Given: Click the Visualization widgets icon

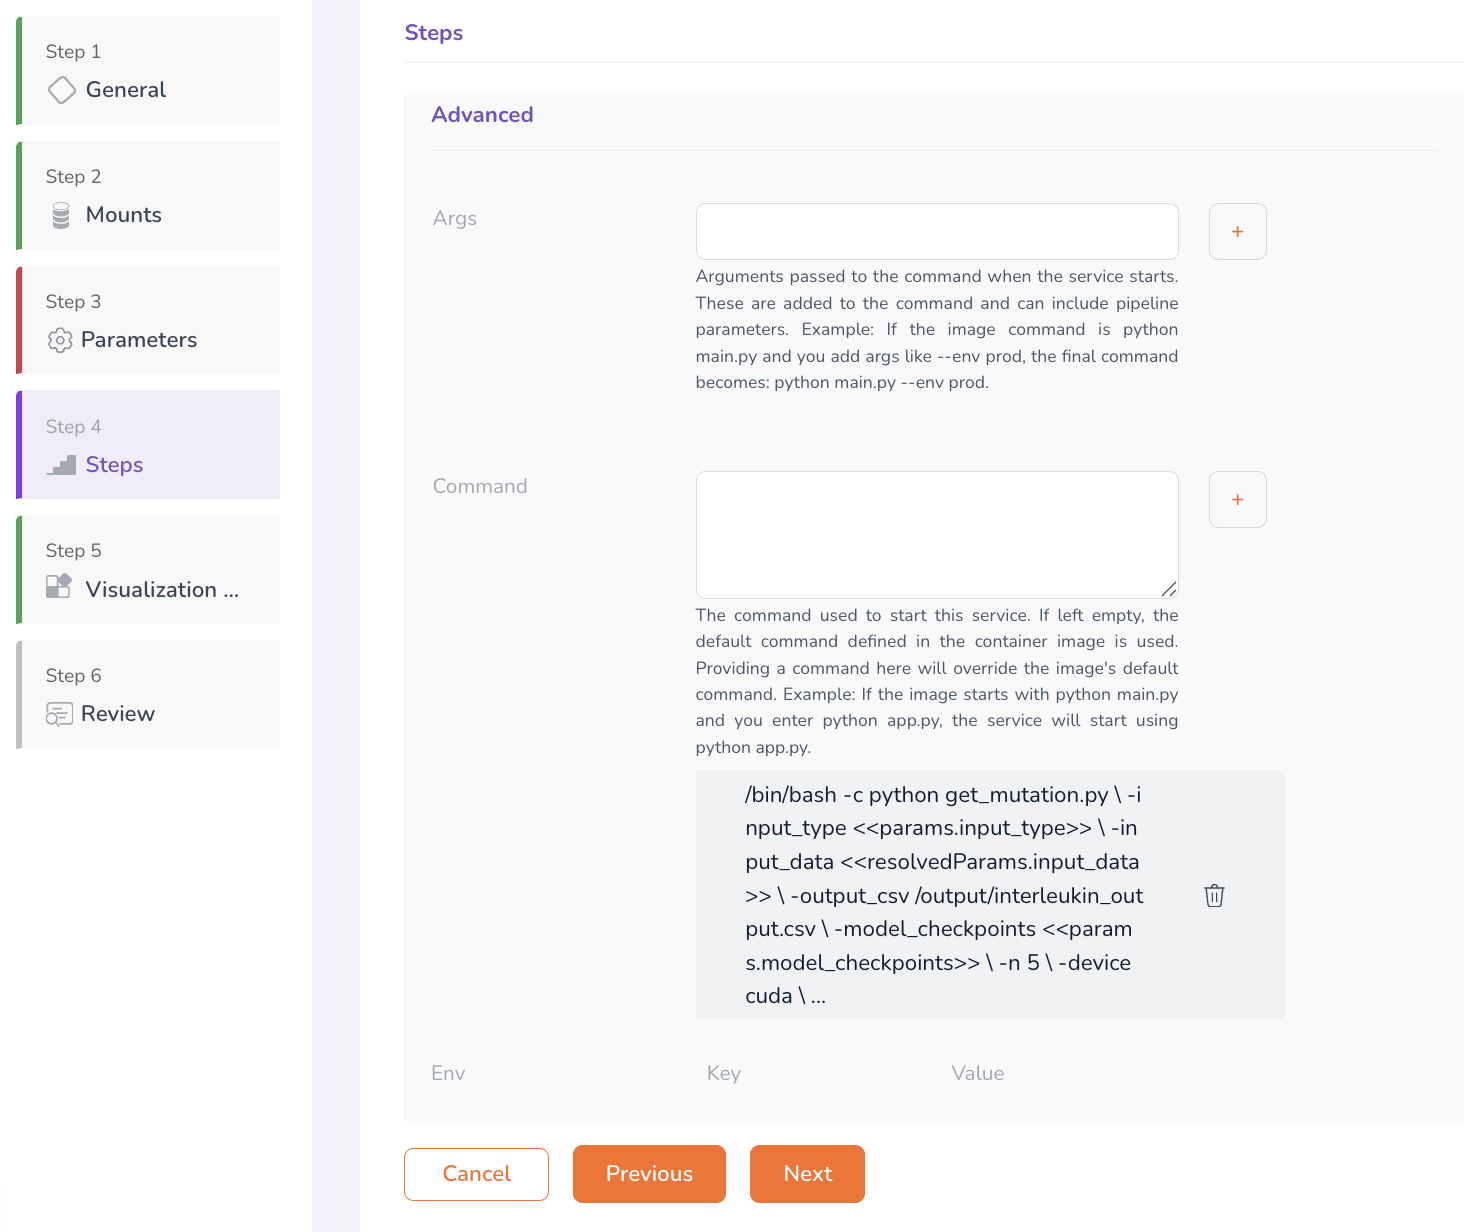Looking at the screenshot, I should [x=59, y=586].
